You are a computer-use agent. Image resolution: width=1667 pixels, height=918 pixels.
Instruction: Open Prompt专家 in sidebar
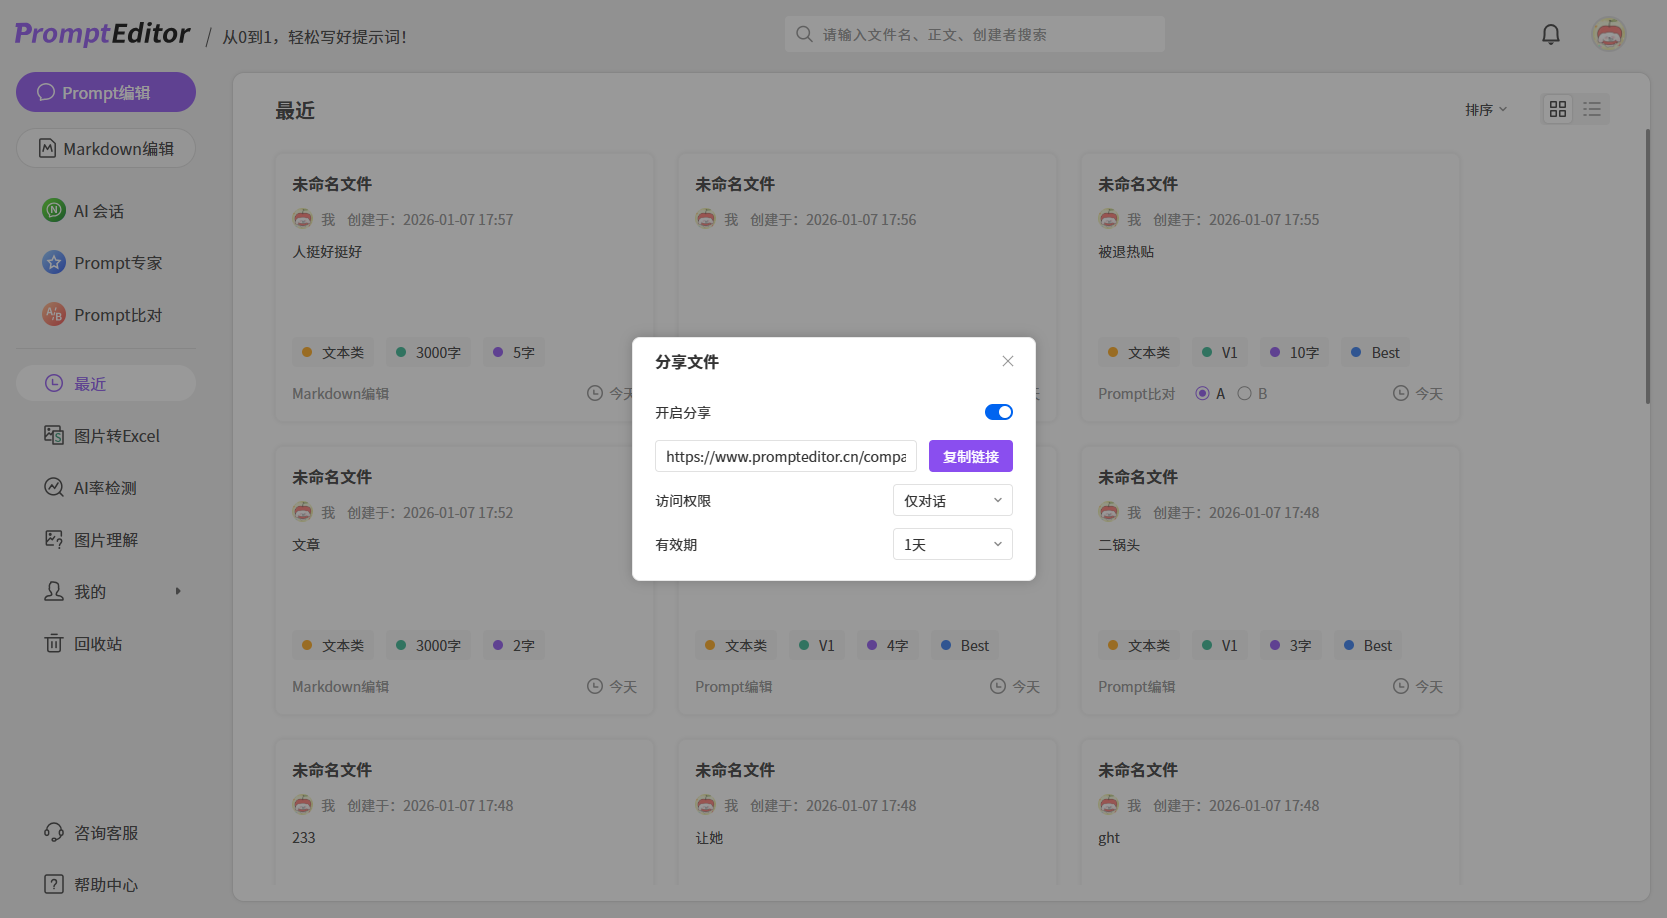point(117,263)
